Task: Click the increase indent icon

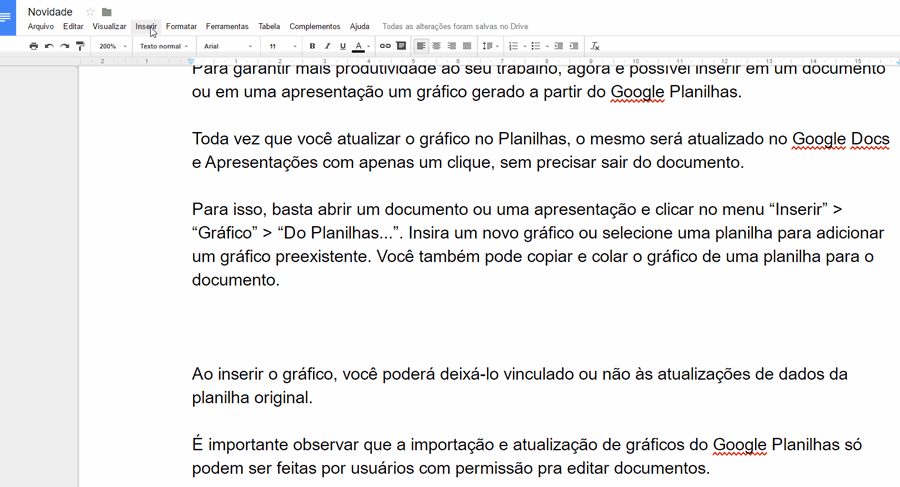Action: pyautogui.click(x=574, y=46)
